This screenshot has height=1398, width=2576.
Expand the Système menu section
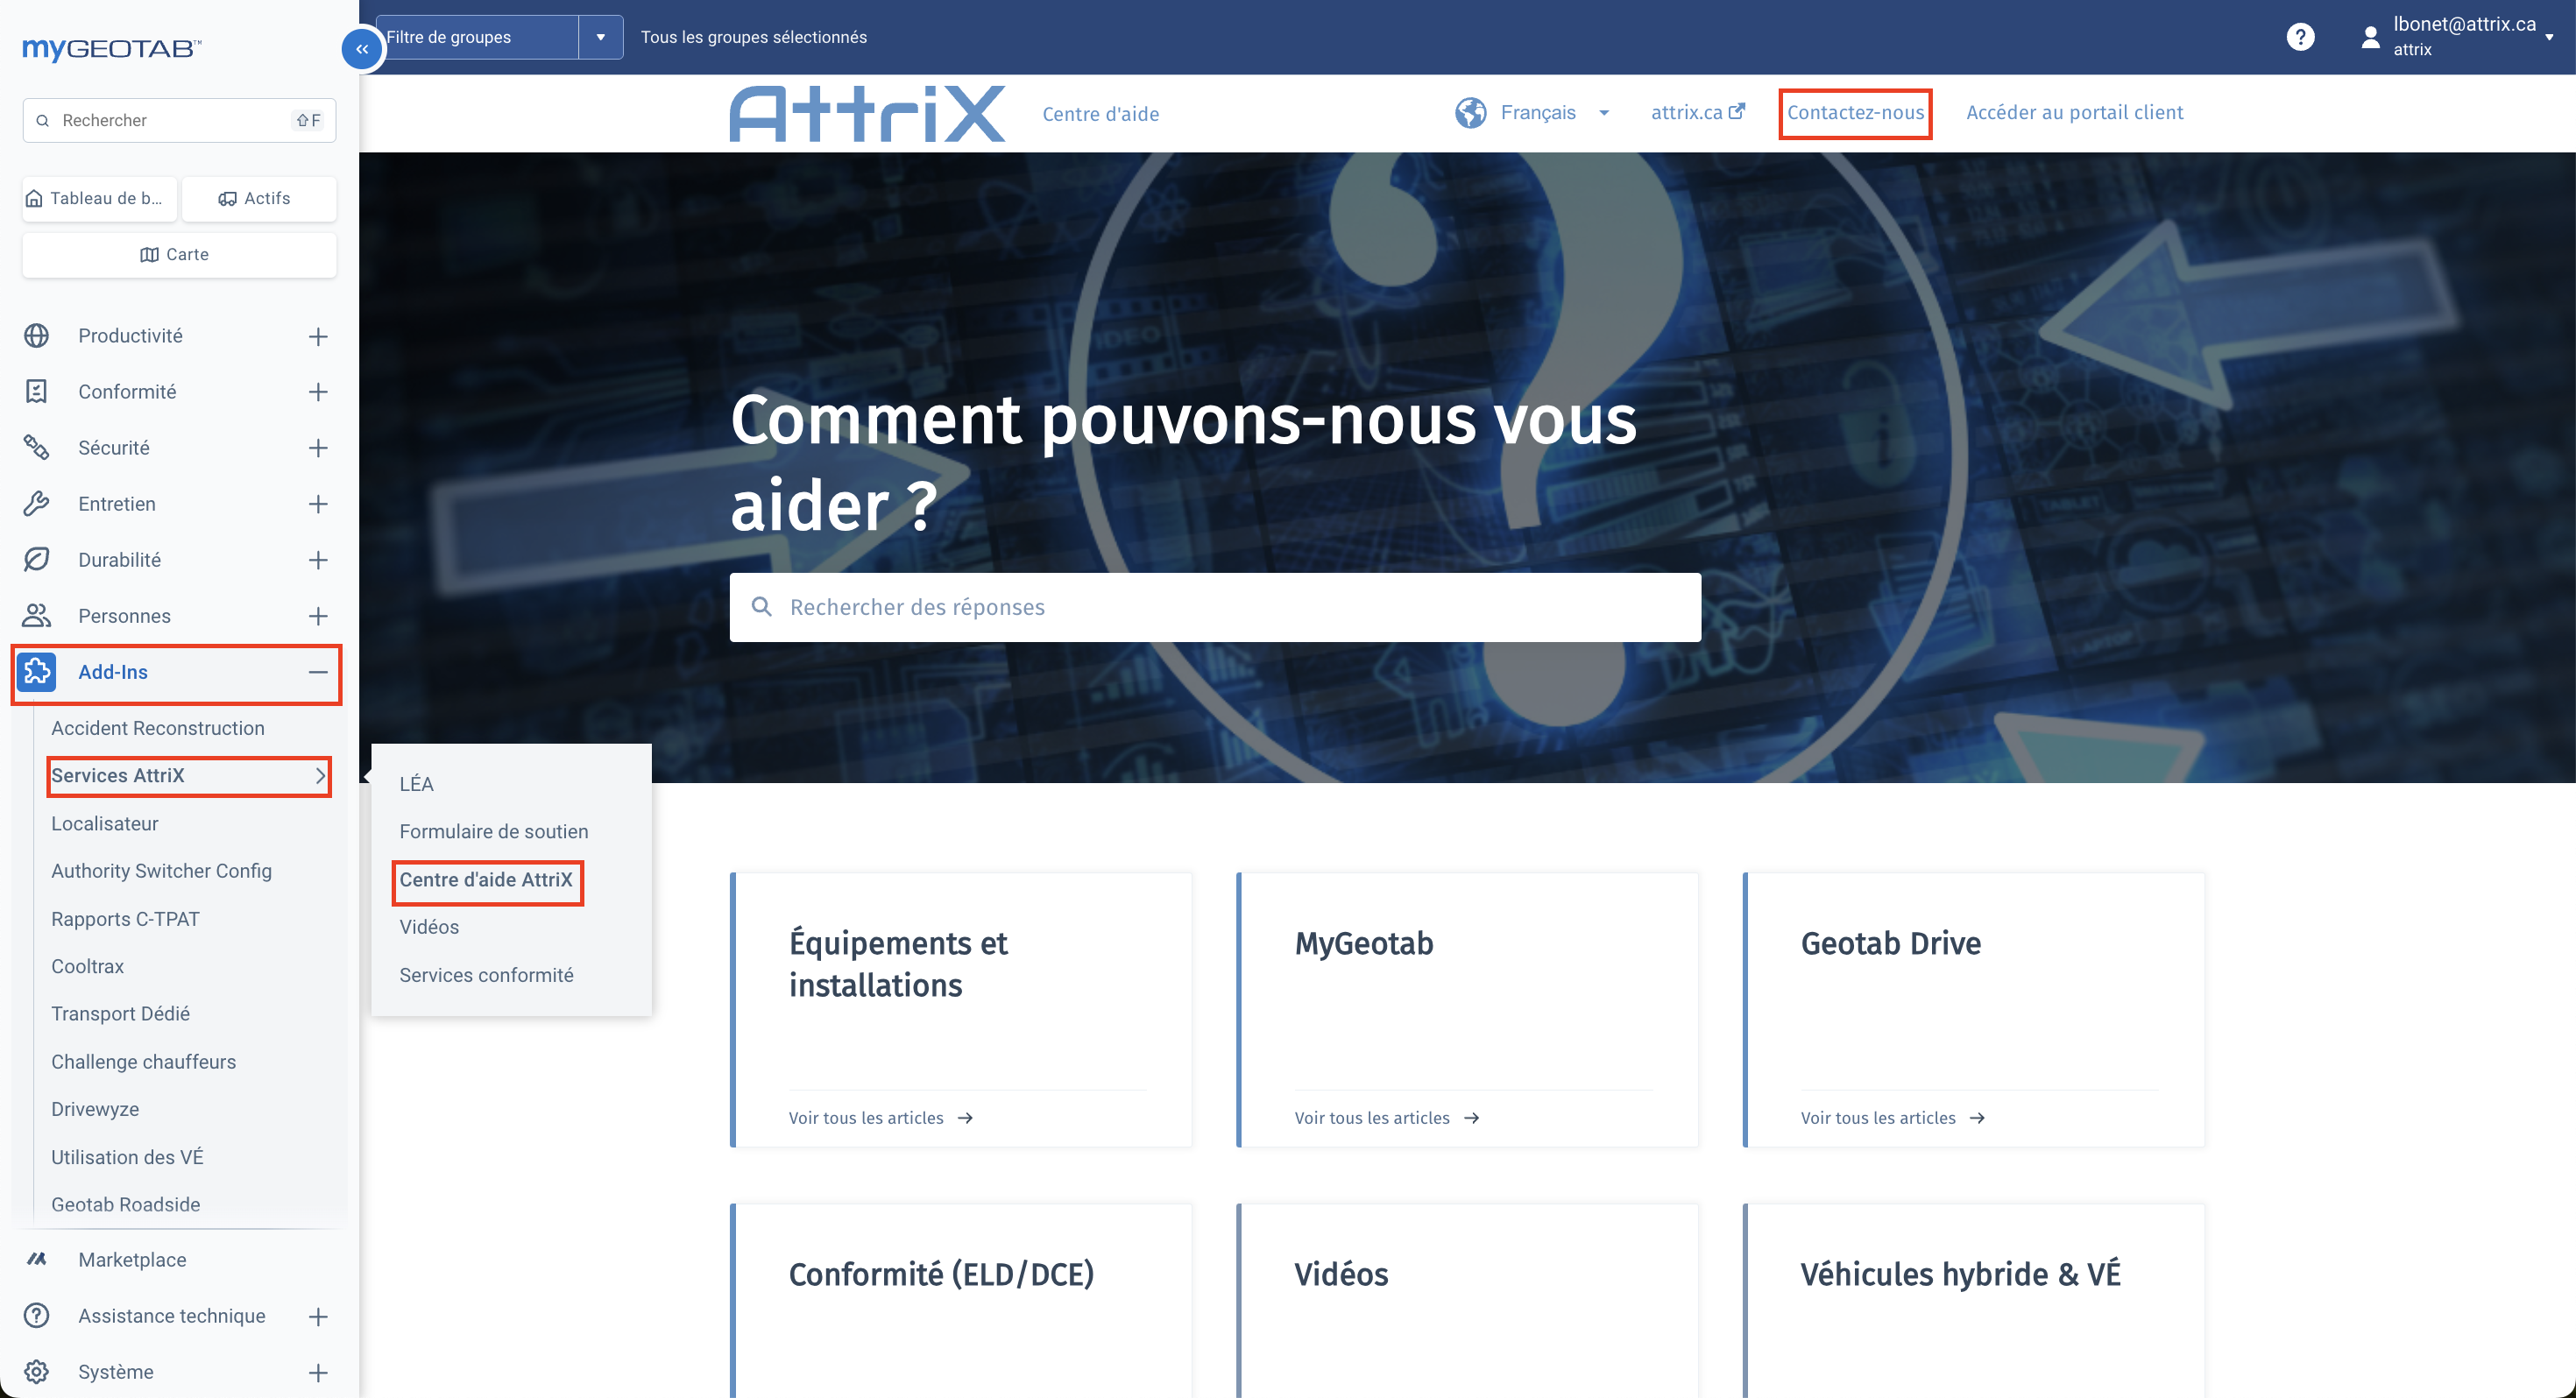click(x=318, y=1373)
